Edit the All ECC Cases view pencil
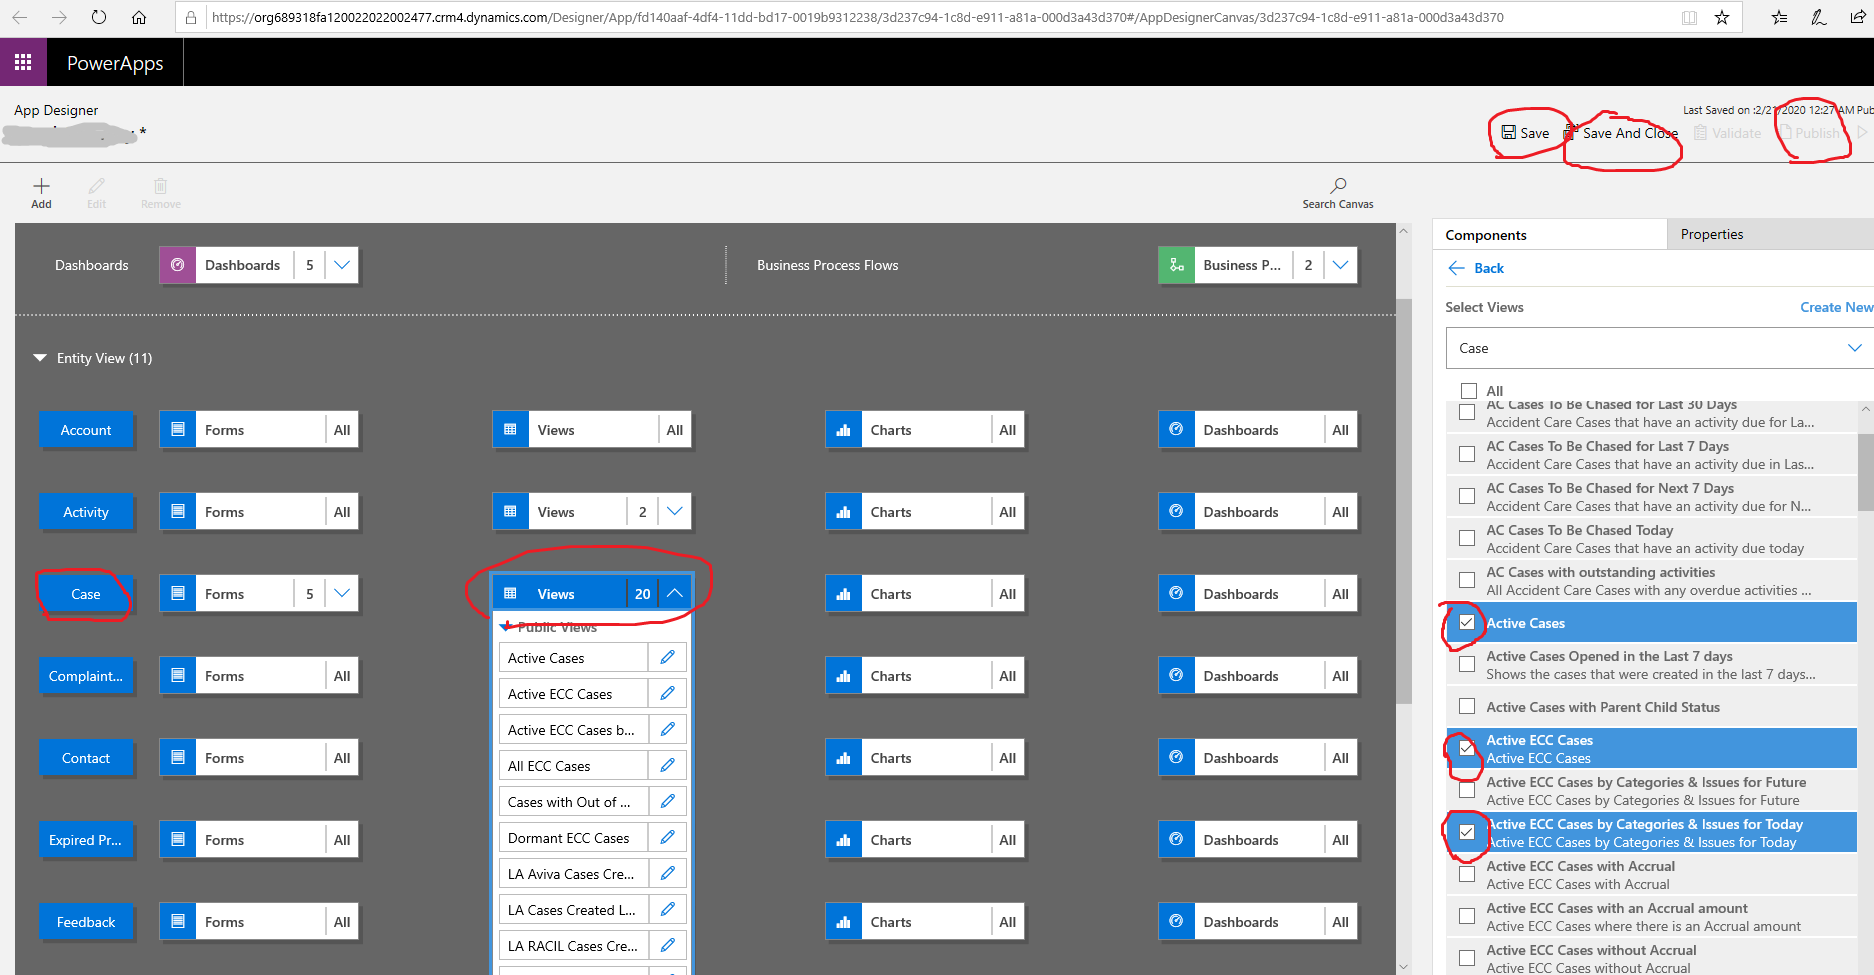This screenshot has height=975, width=1874. 667,765
